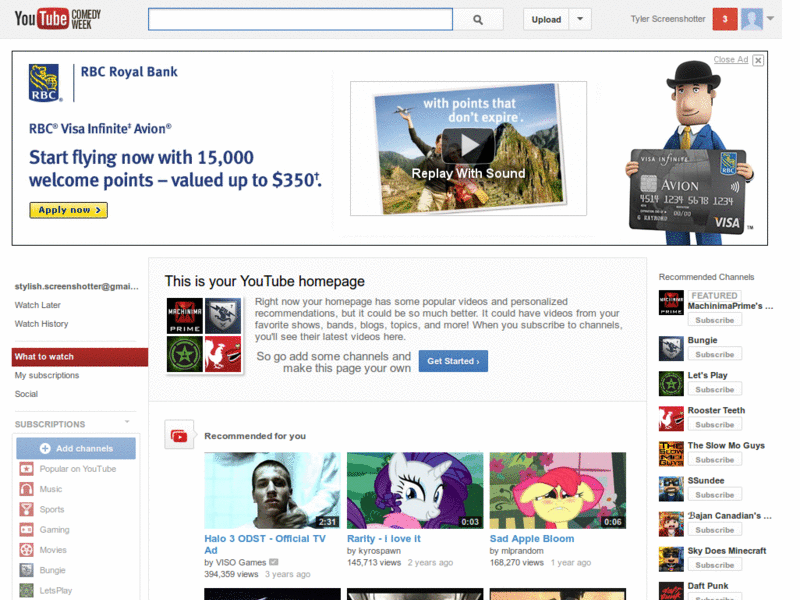Click the user avatar icon in header
Image resolution: width=800 pixels, height=600 pixels.
pyautogui.click(x=752, y=19)
